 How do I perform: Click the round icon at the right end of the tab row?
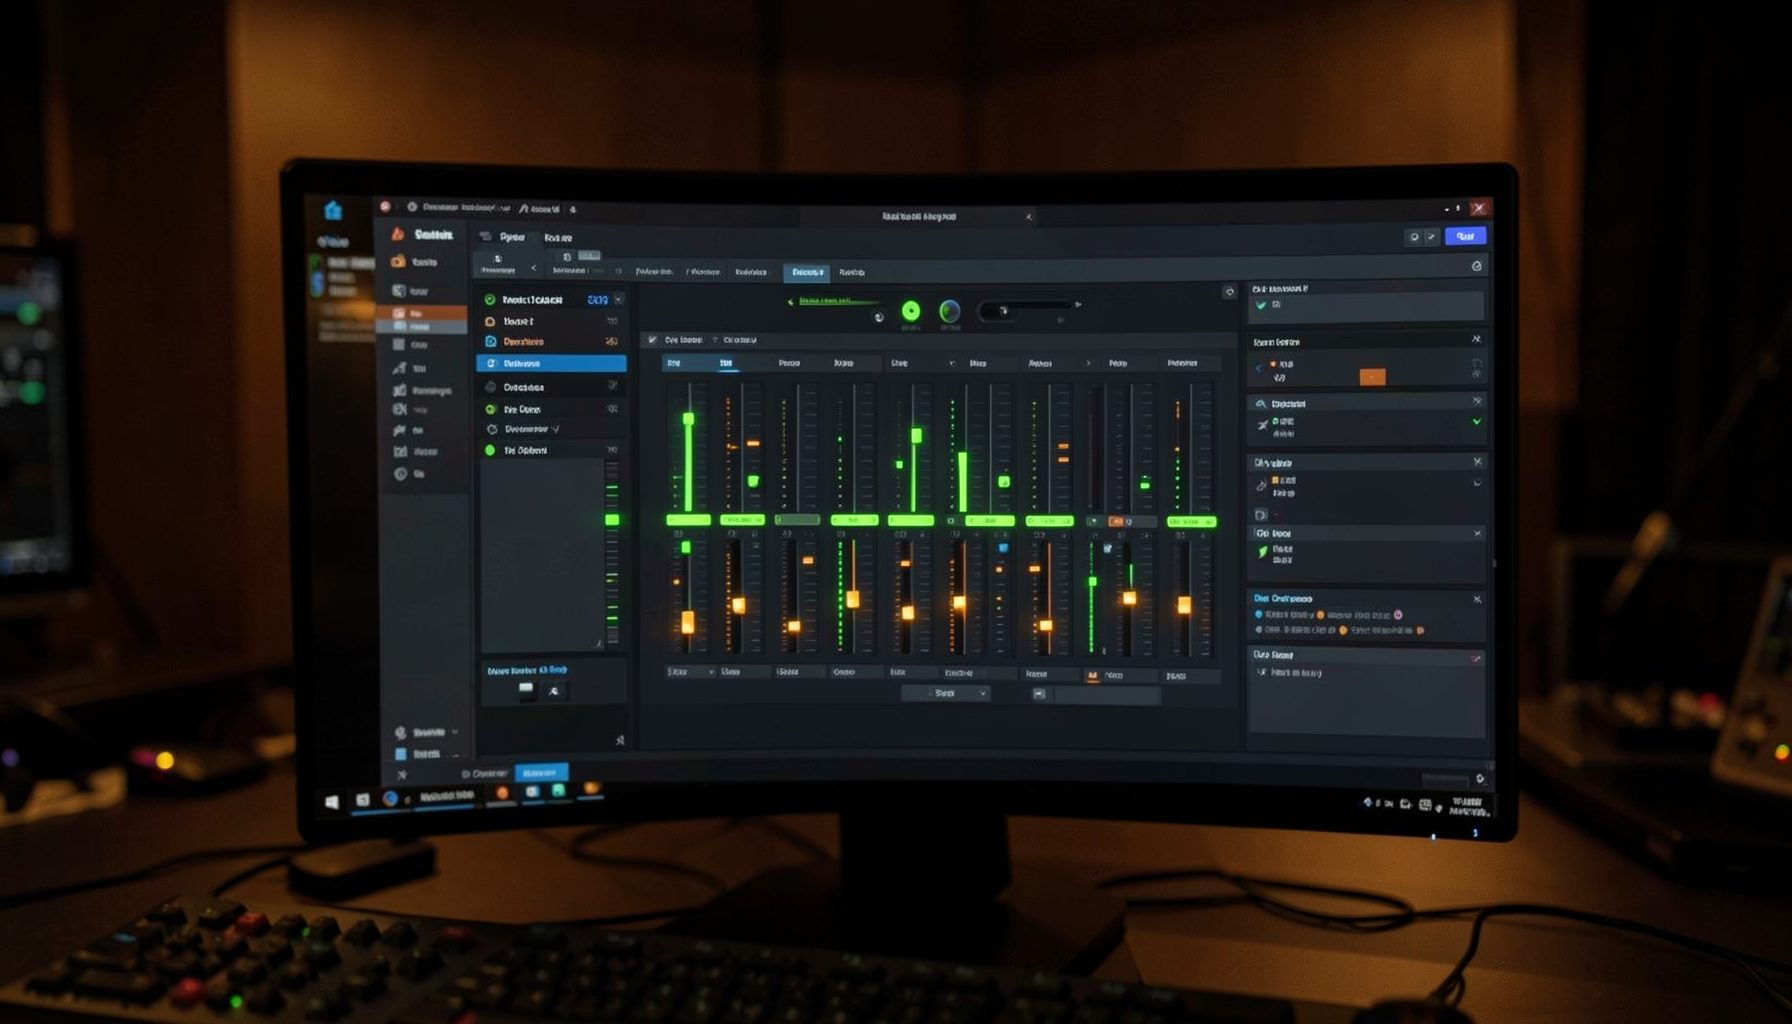pos(1476,266)
